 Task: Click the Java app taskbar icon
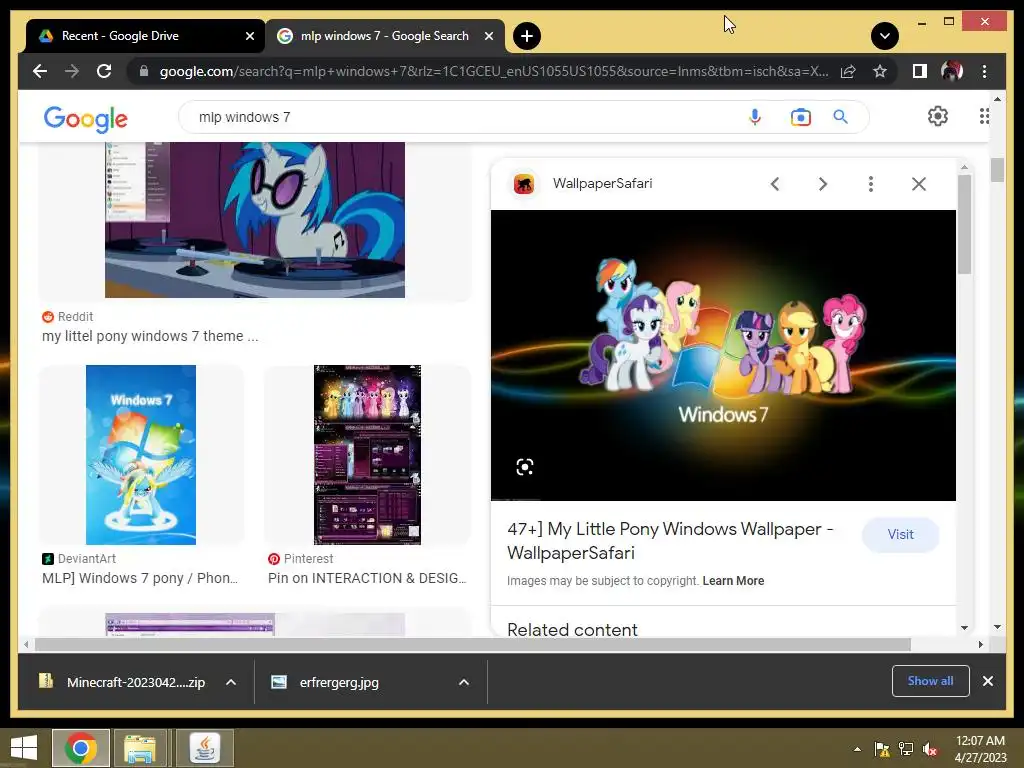(x=204, y=748)
